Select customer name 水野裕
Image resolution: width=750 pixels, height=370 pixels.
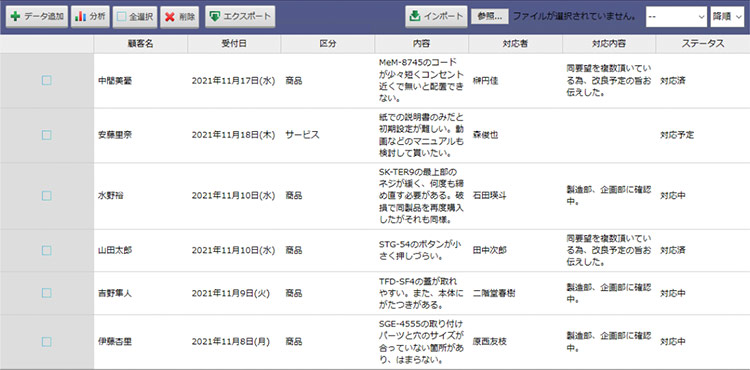pos(110,196)
